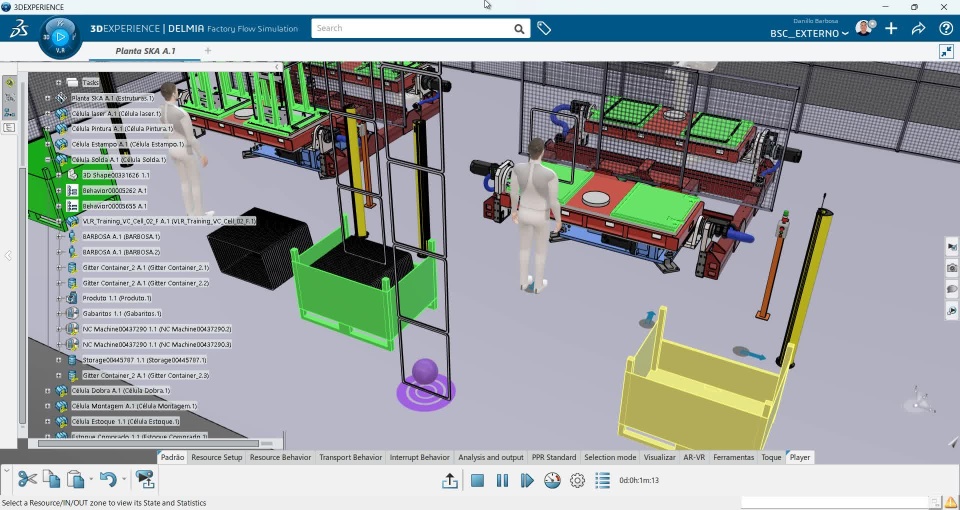Open the Toque tab
Image resolution: width=960 pixels, height=510 pixels.
[x=771, y=457]
